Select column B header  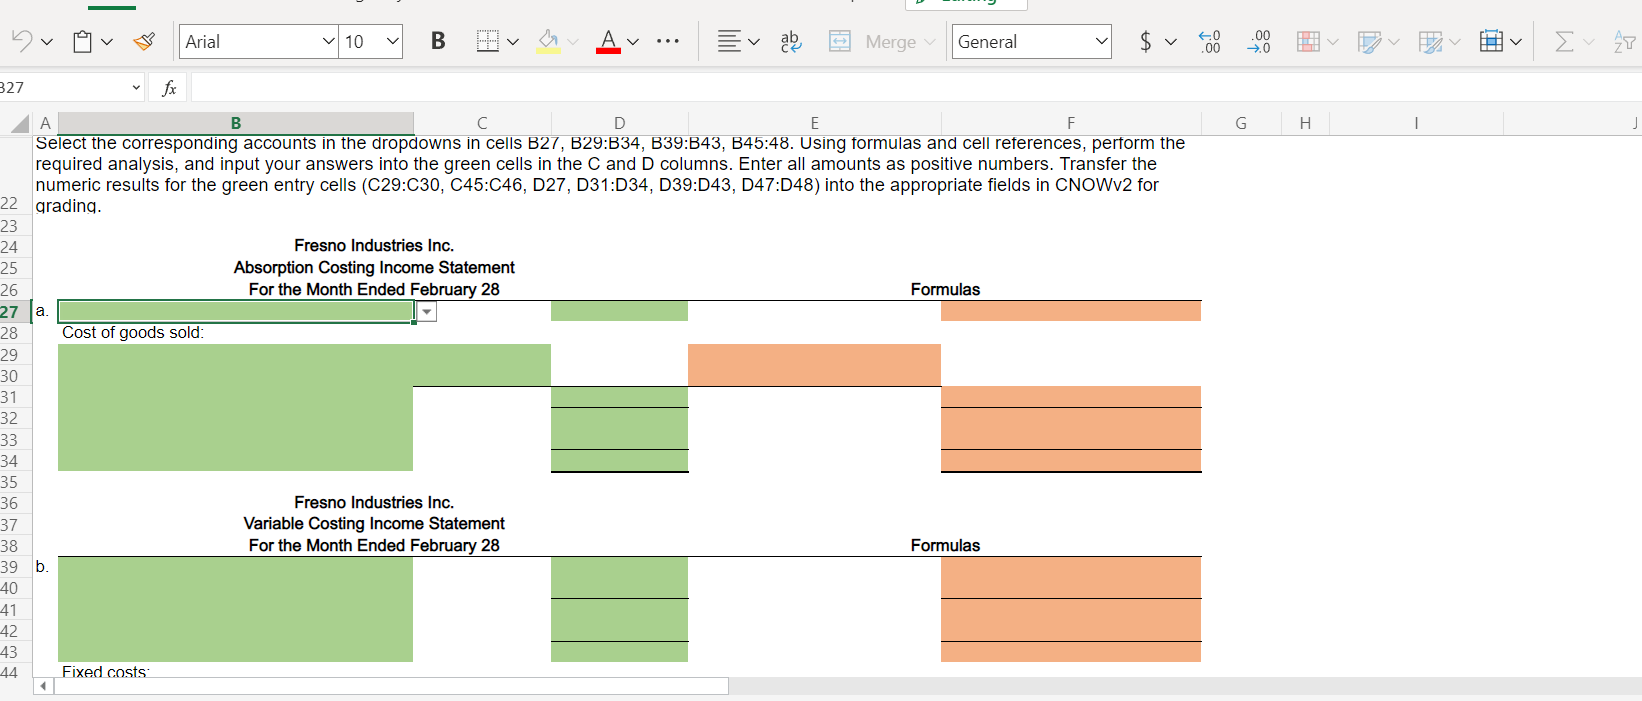(x=236, y=123)
